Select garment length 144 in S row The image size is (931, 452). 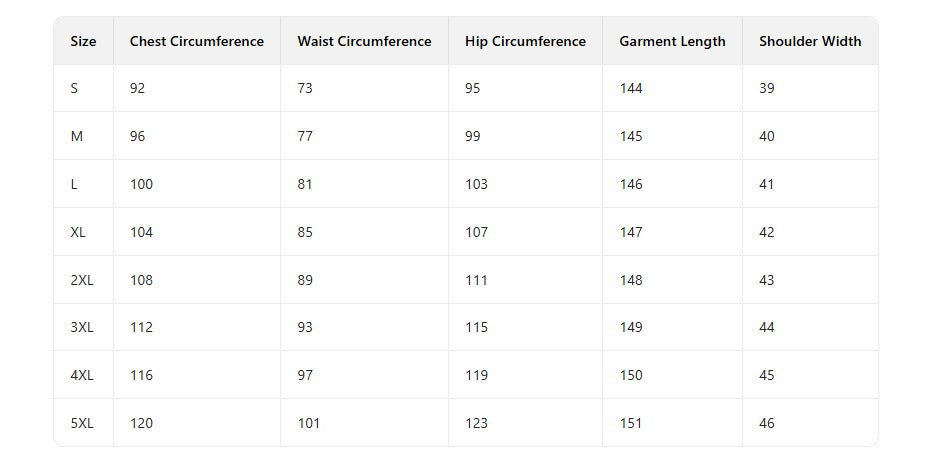point(631,88)
